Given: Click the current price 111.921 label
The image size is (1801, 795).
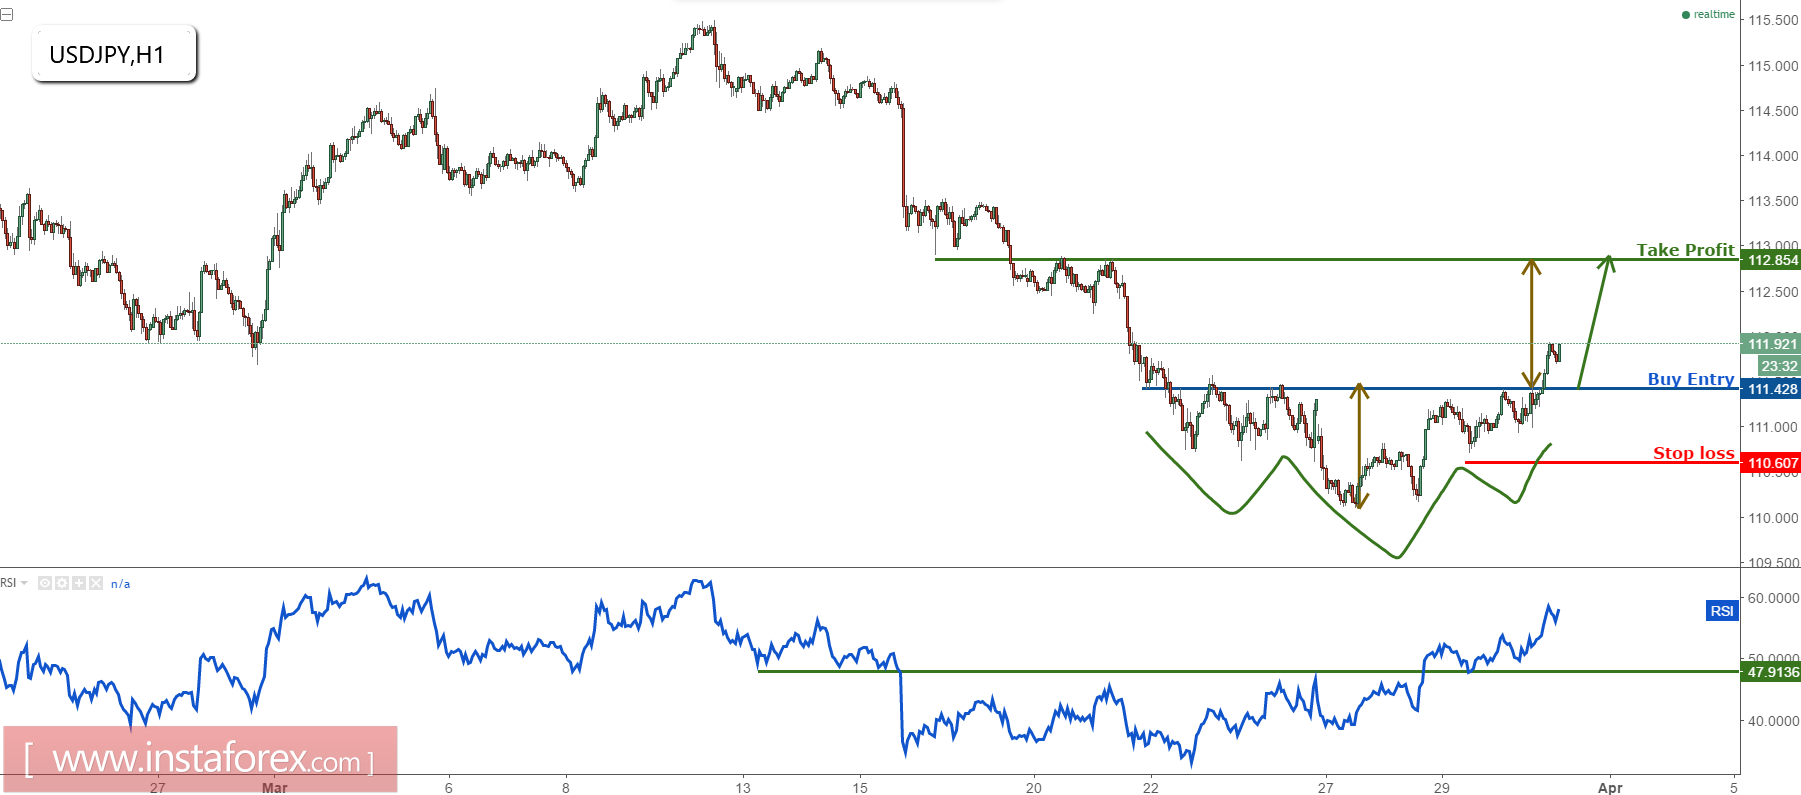Looking at the screenshot, I should pyautogui.click(x=1772, y=344).
